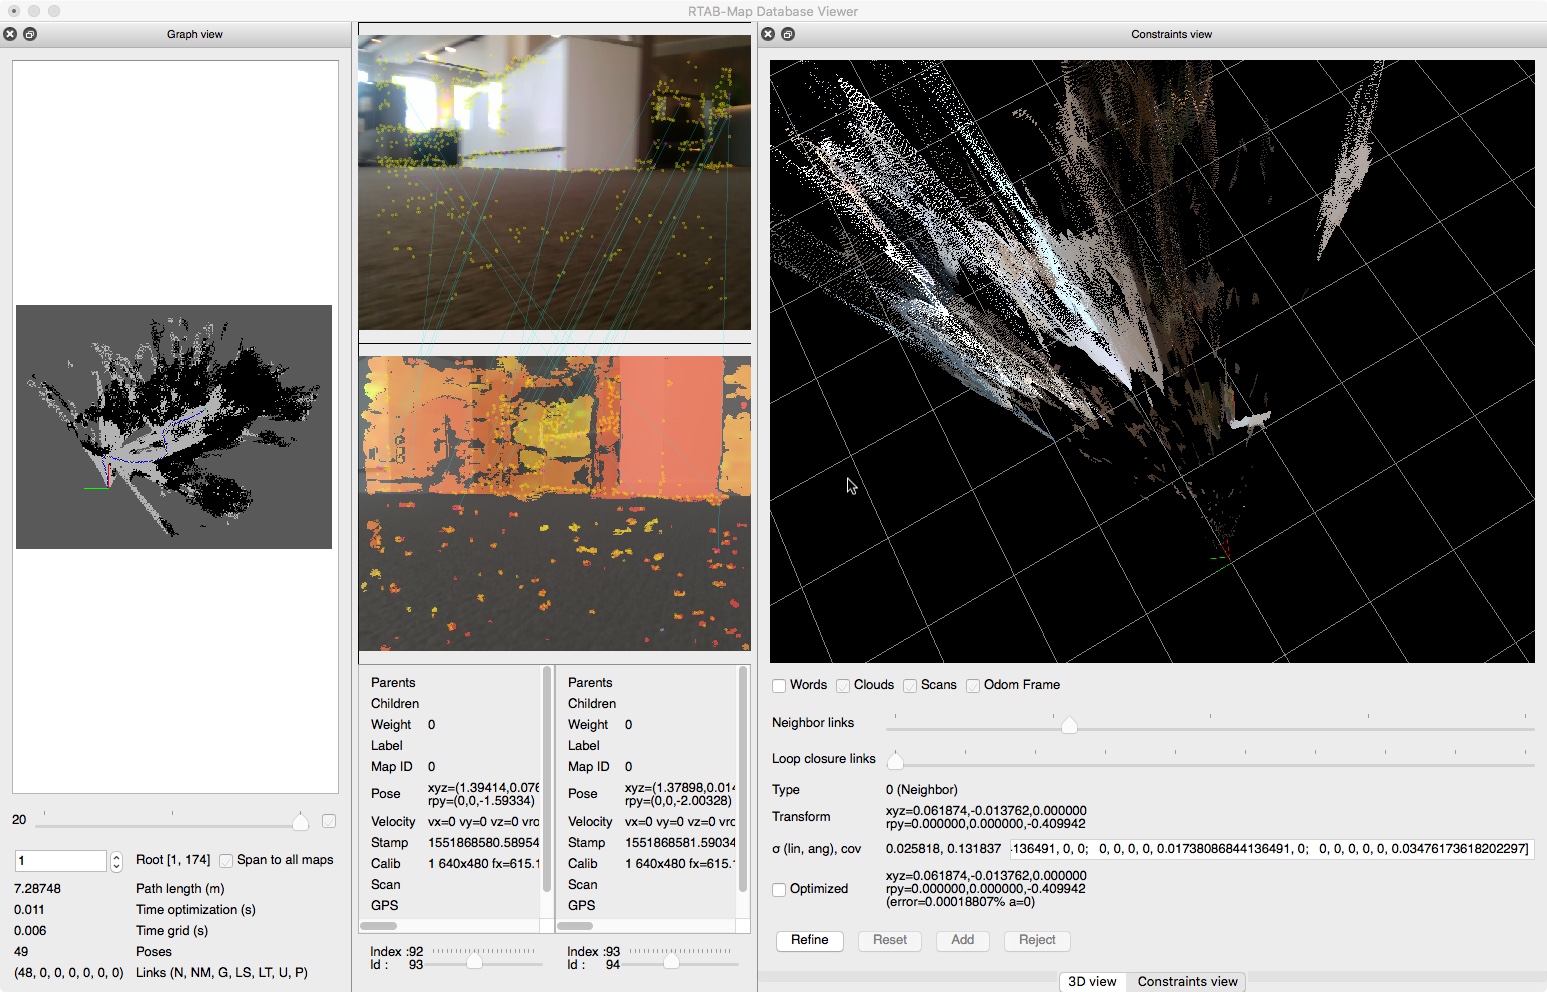Adjust the Loop closure links slider handle
Viewport: 1547px width, 992px height.
[x=895, y=761]
